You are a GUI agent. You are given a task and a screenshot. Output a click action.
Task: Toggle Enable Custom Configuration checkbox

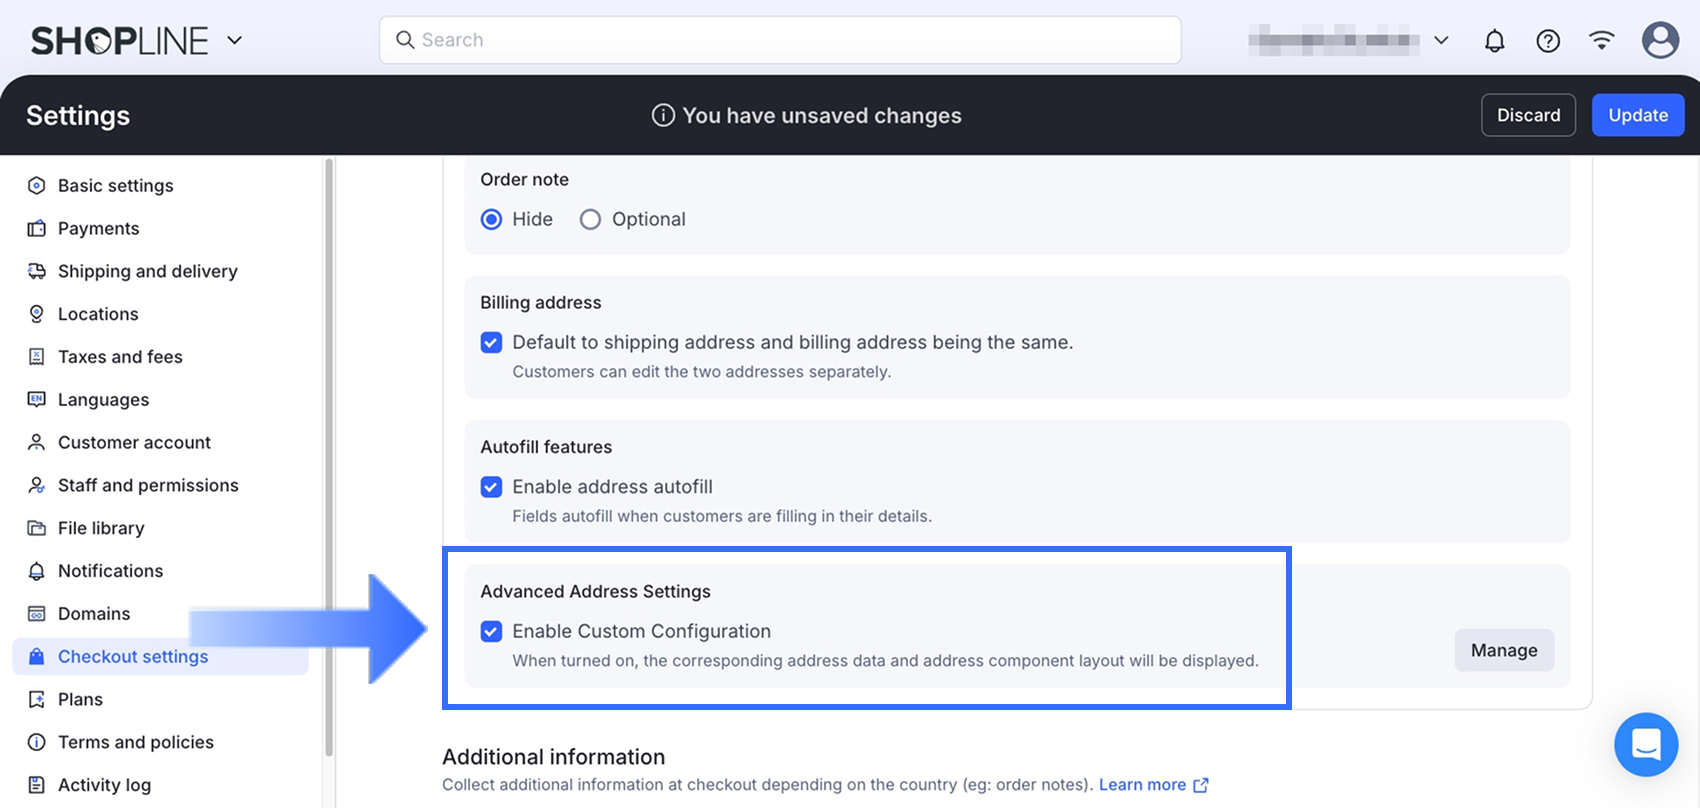(x=491, y=631)
